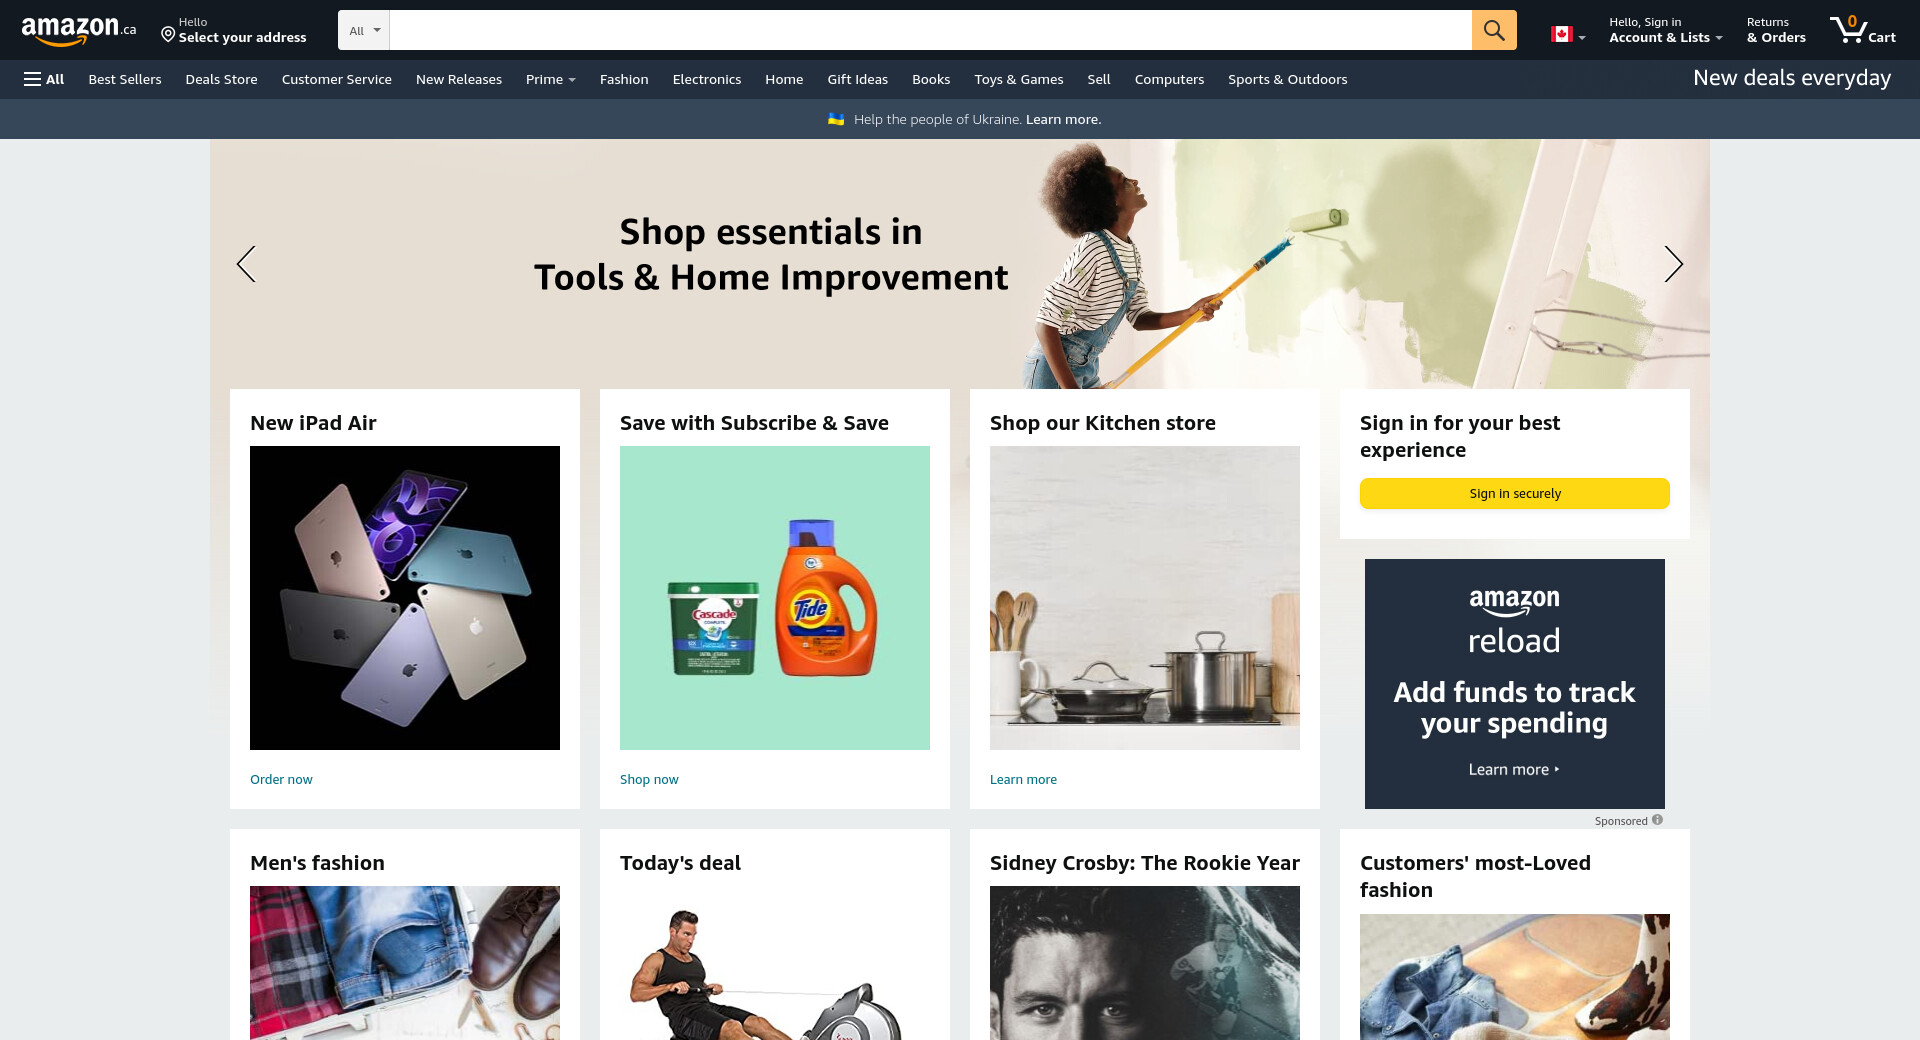Select Electronics in the navigation bar

(707, 79)
